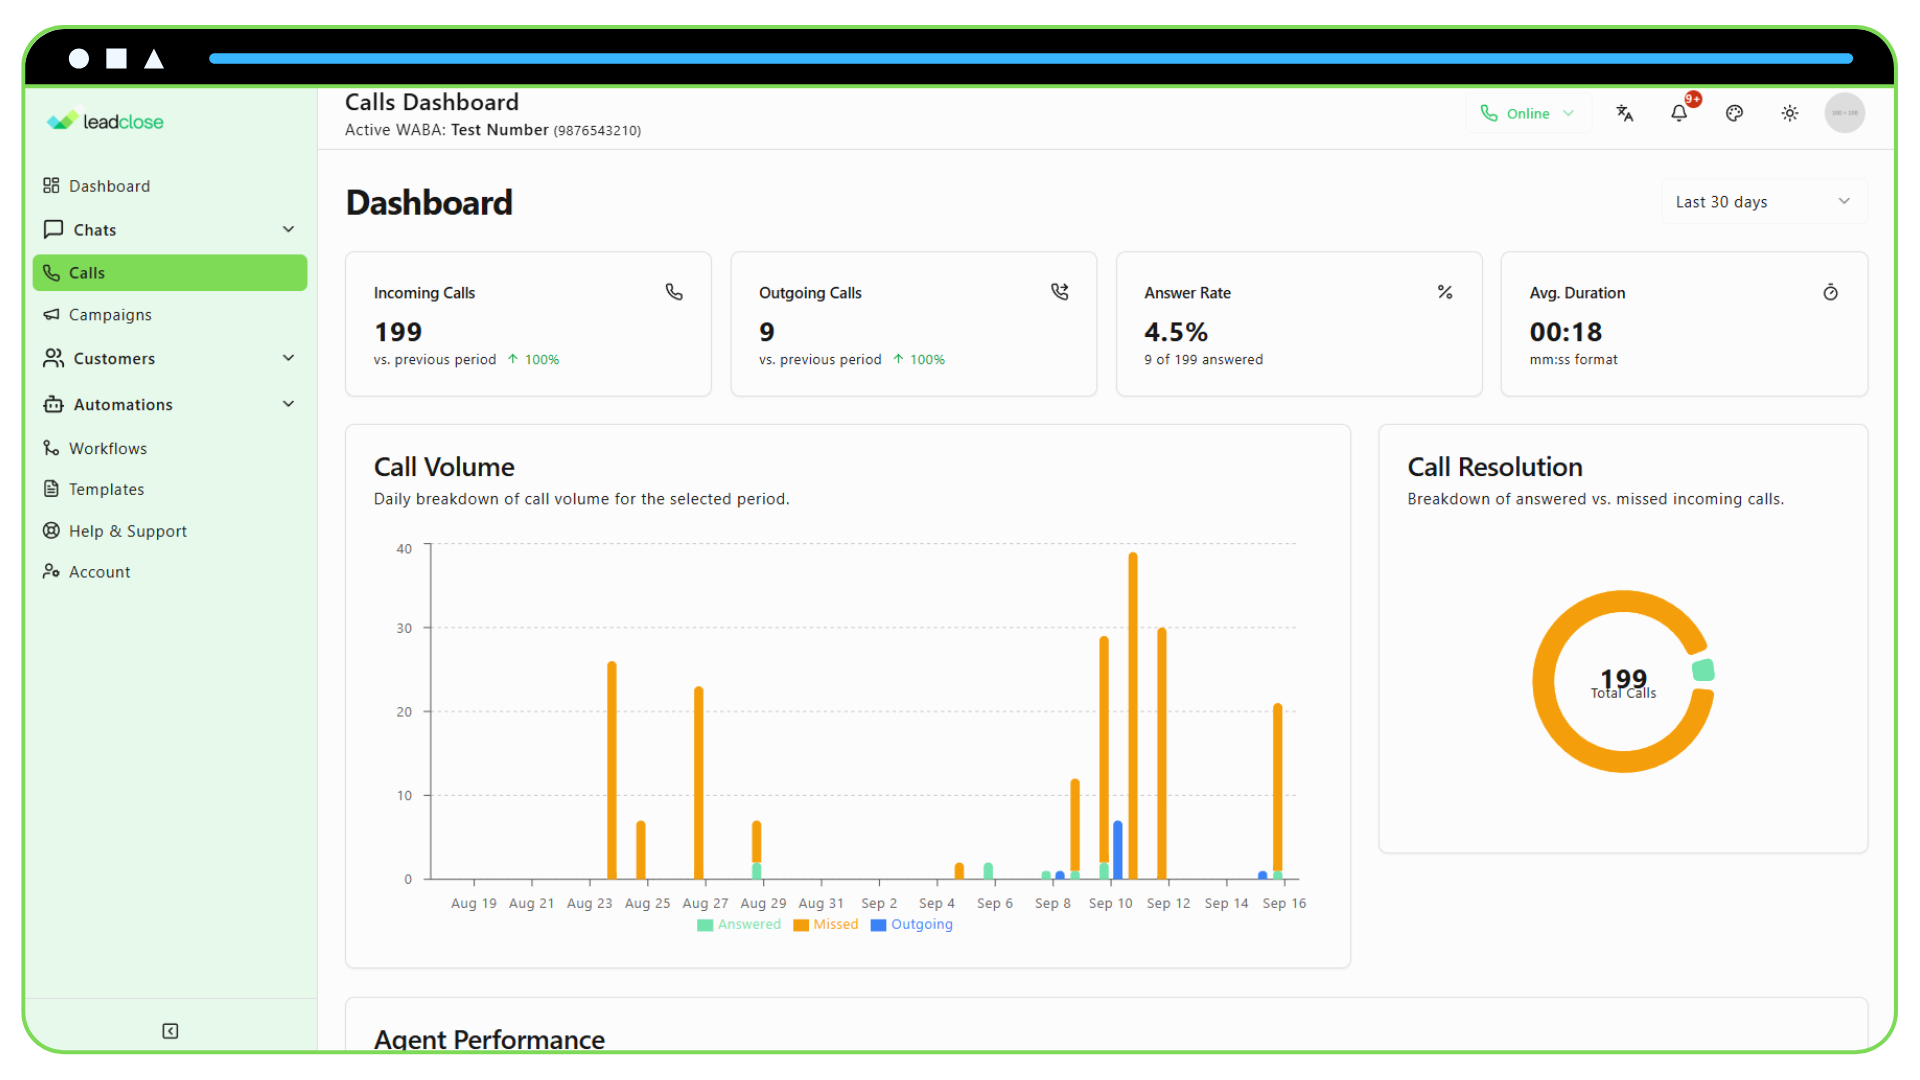Image resolution: width=1920 pixels, height=1080 pixels.
Task: Open the theme palette picker
Action: pos(1734,113)
